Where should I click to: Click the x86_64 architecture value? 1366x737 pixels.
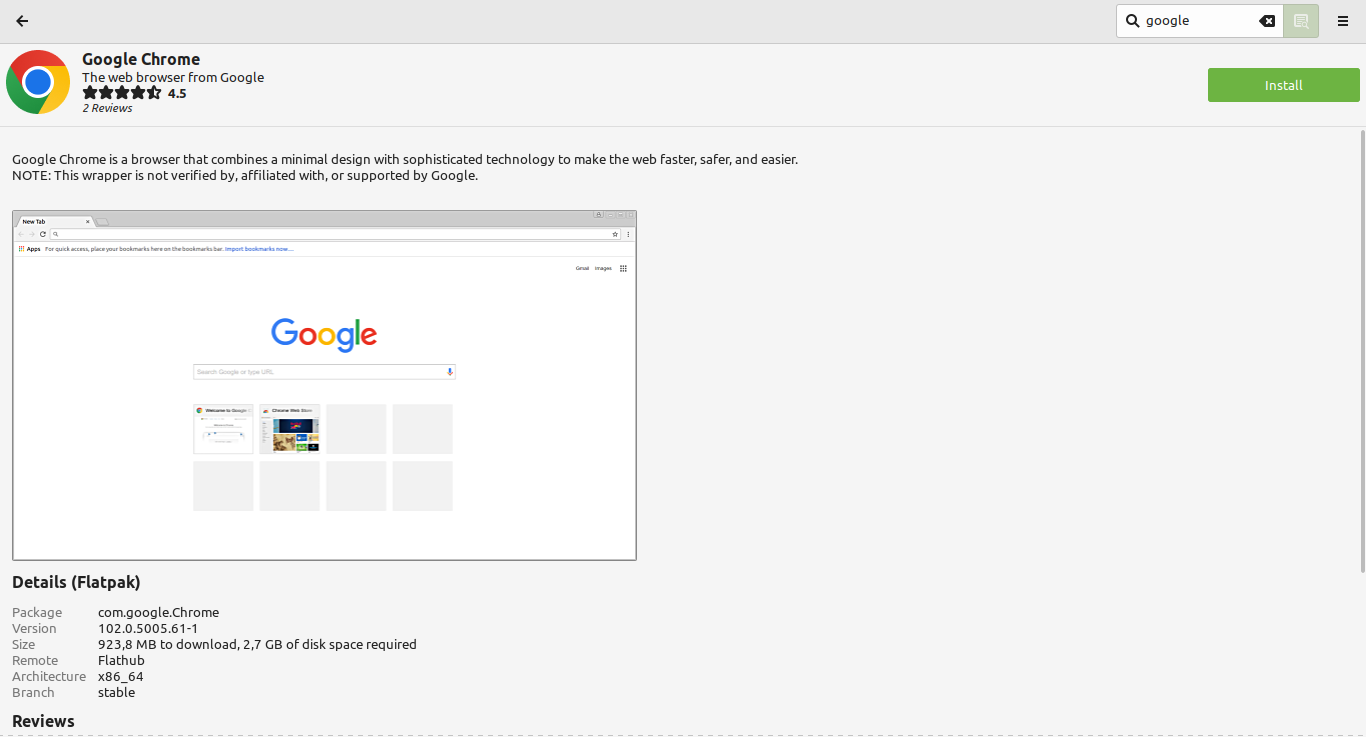coord(120,676)
